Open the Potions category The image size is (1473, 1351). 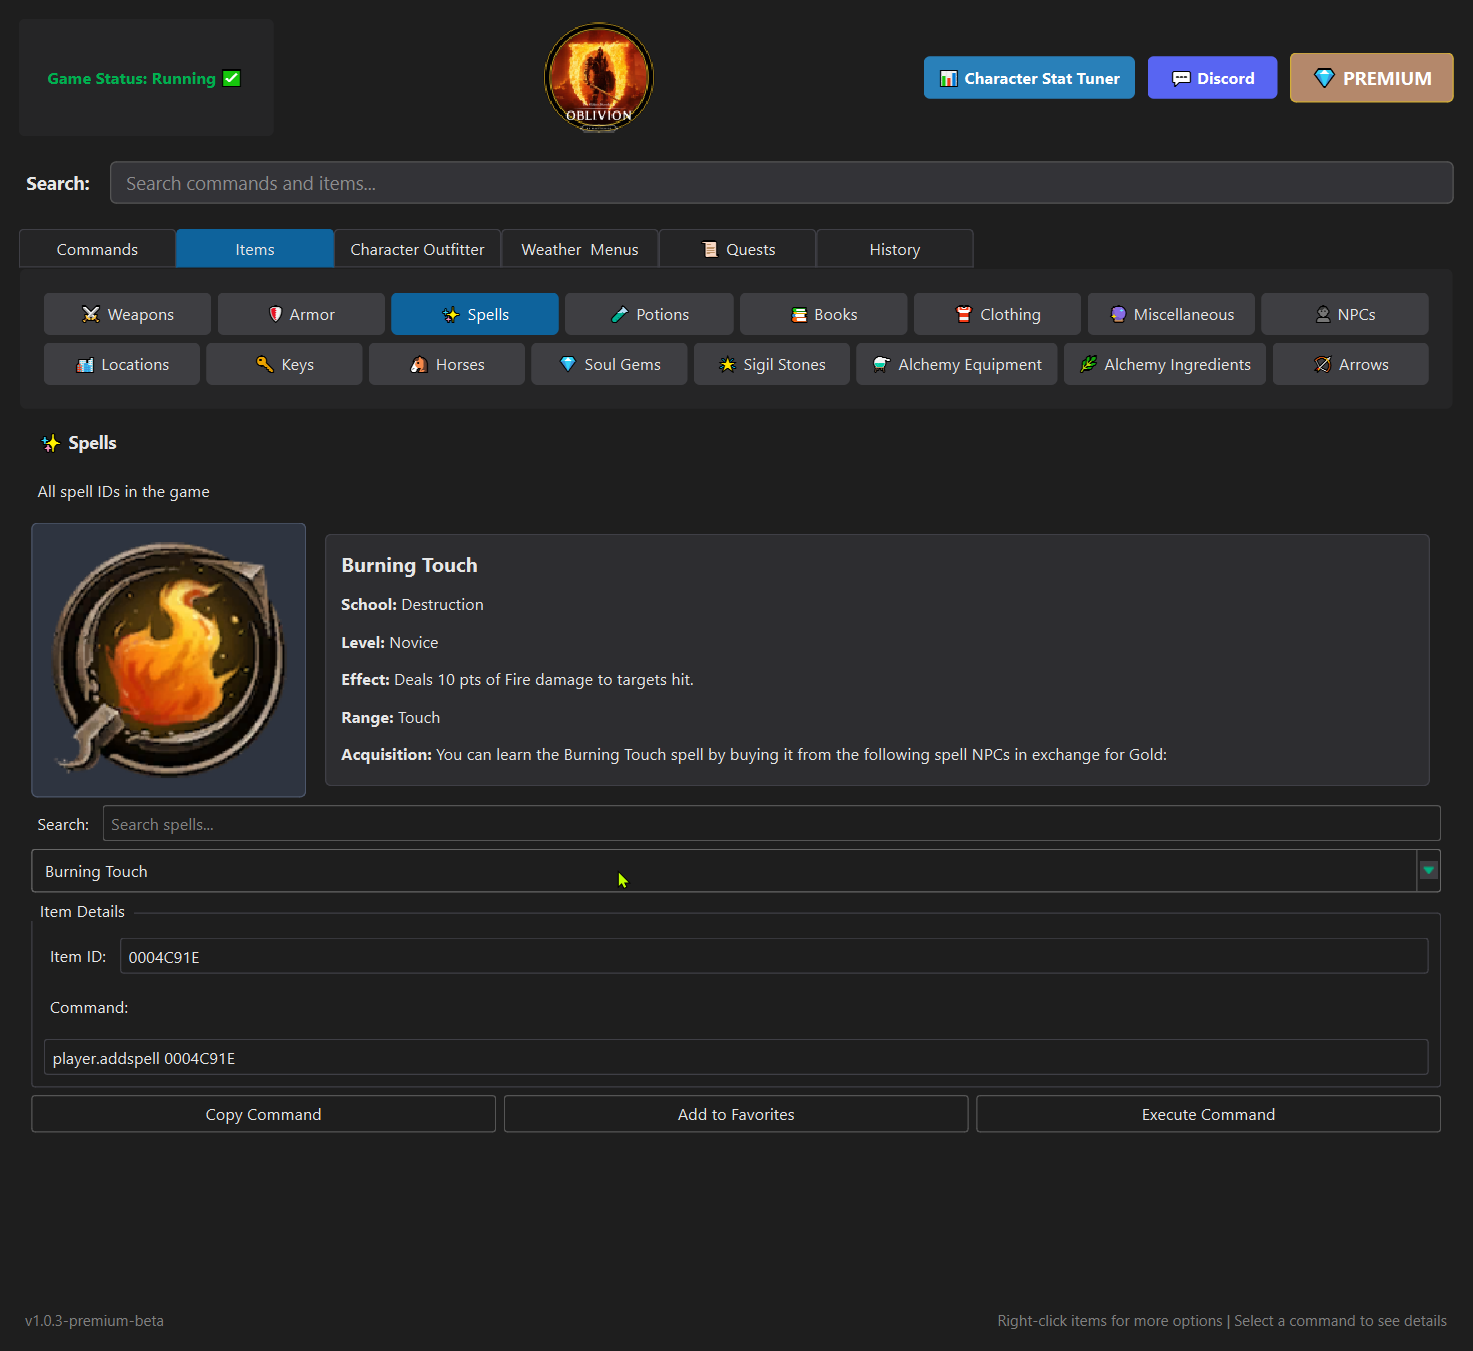pyautogui.click(x=649, y=314)
